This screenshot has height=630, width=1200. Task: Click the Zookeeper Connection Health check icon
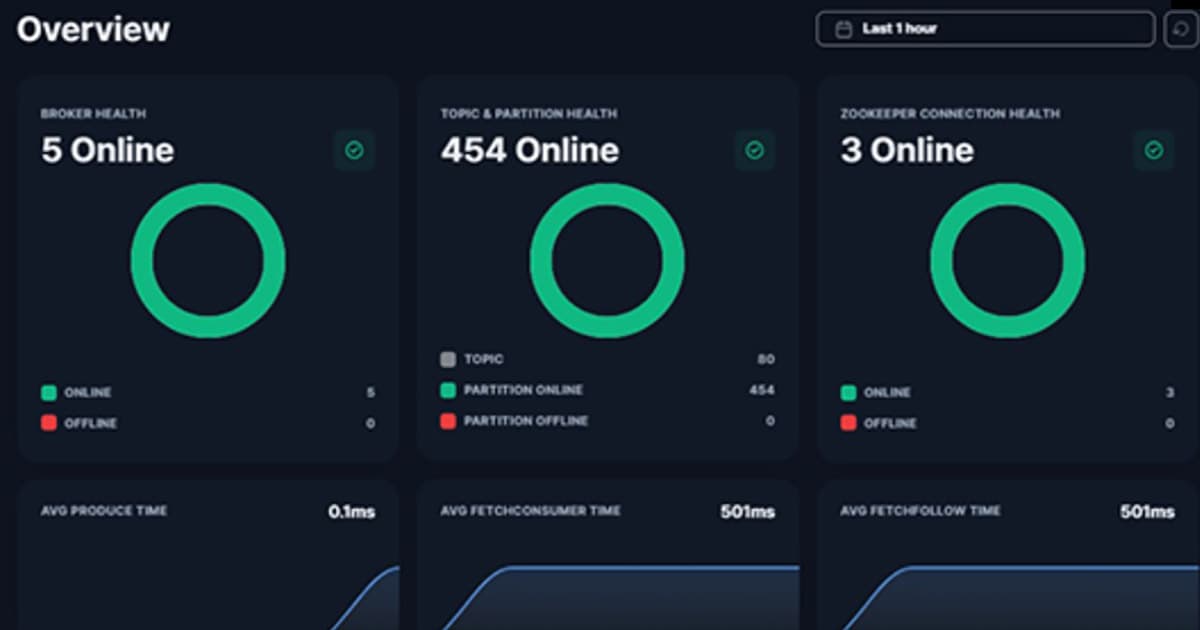click(1155, 151)
